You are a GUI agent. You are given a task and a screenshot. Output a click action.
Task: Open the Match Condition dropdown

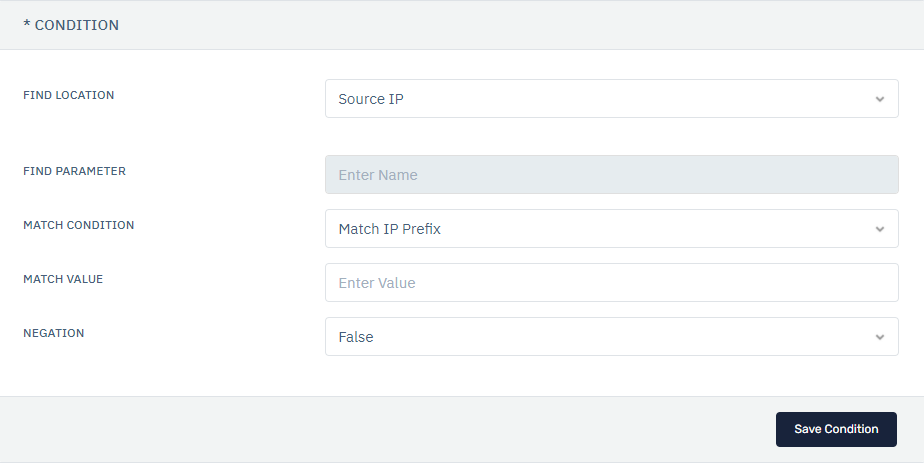(612, 228)
